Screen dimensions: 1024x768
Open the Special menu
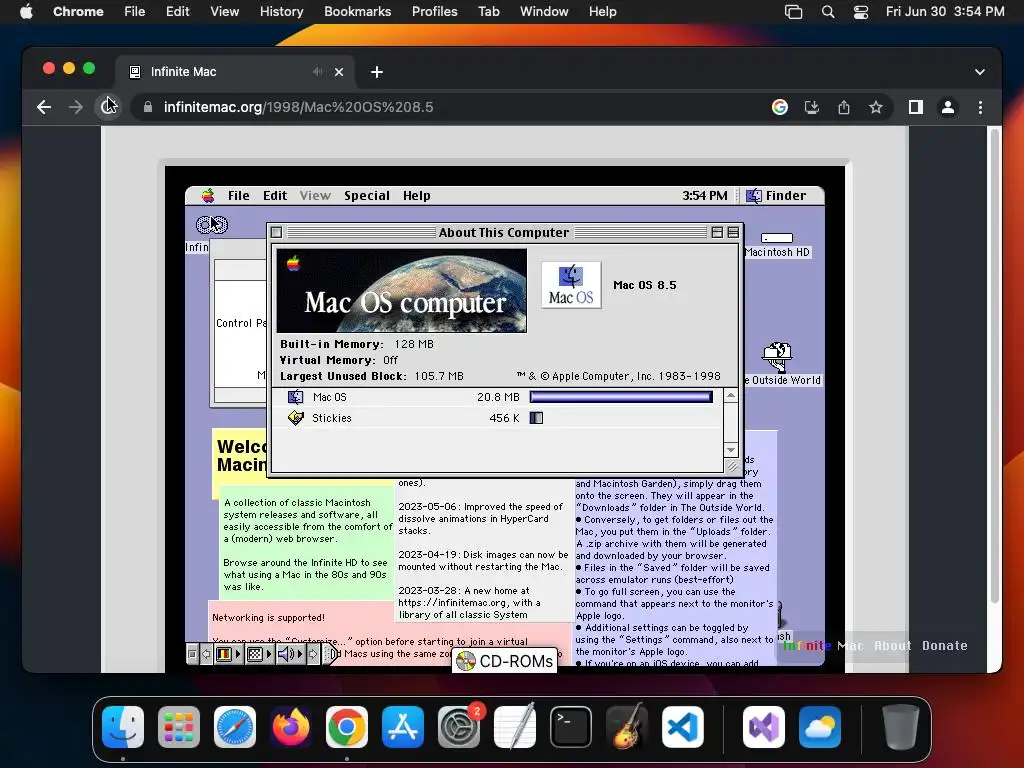[366, 195]
